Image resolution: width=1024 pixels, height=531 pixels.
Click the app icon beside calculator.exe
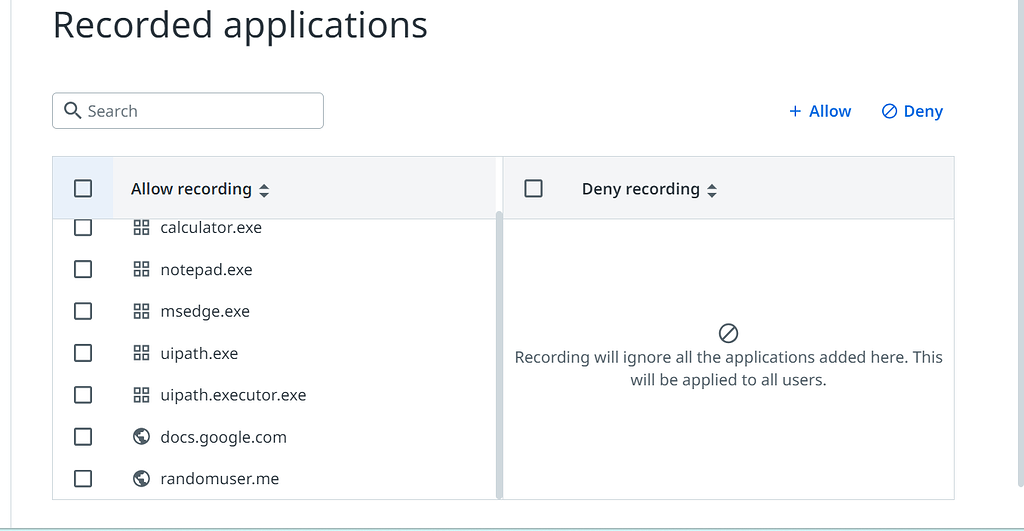[x=141, y=228]
